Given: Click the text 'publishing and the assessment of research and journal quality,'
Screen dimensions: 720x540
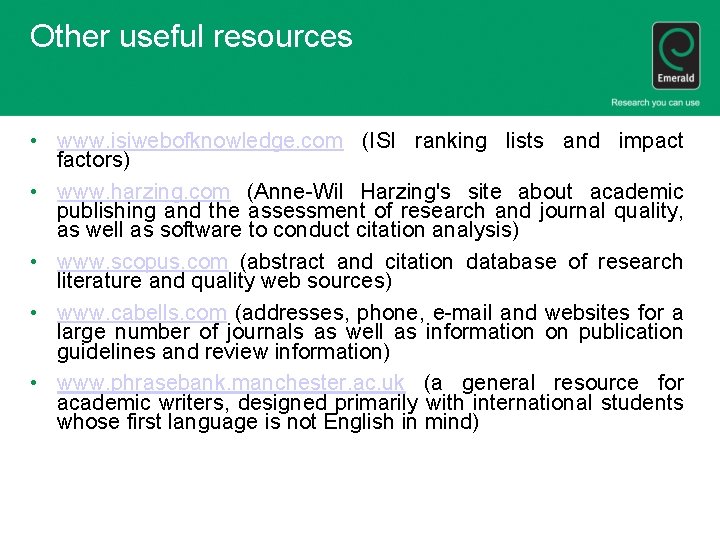Looking at the screenshot, I should (x=370, y=211).
